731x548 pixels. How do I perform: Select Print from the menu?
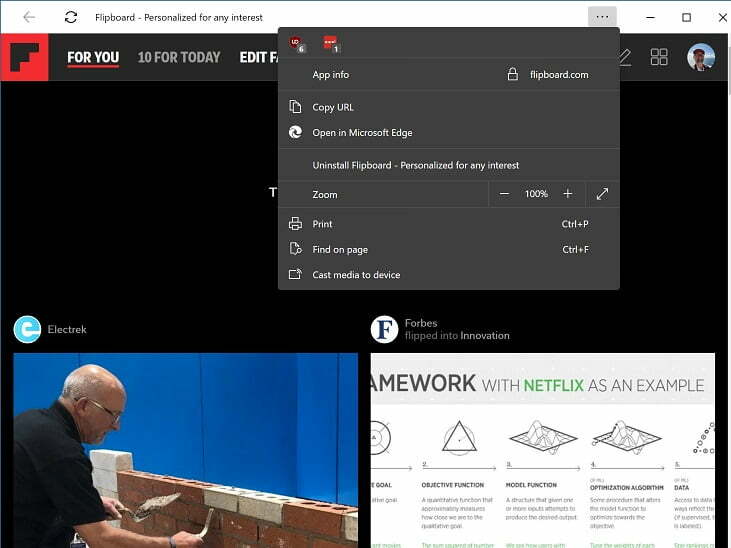tap(448, 224)
